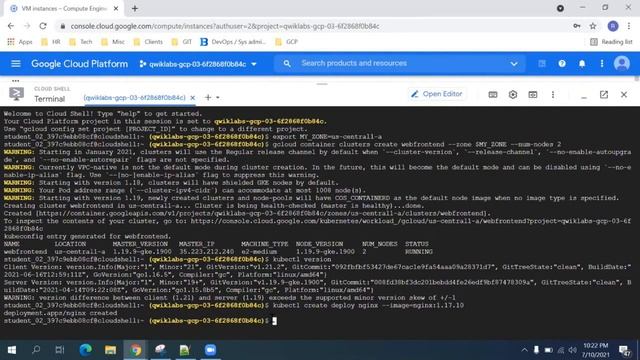Open the Reading list
The width and height of the screenshot is (640, 360).
[x=611, y=42]
